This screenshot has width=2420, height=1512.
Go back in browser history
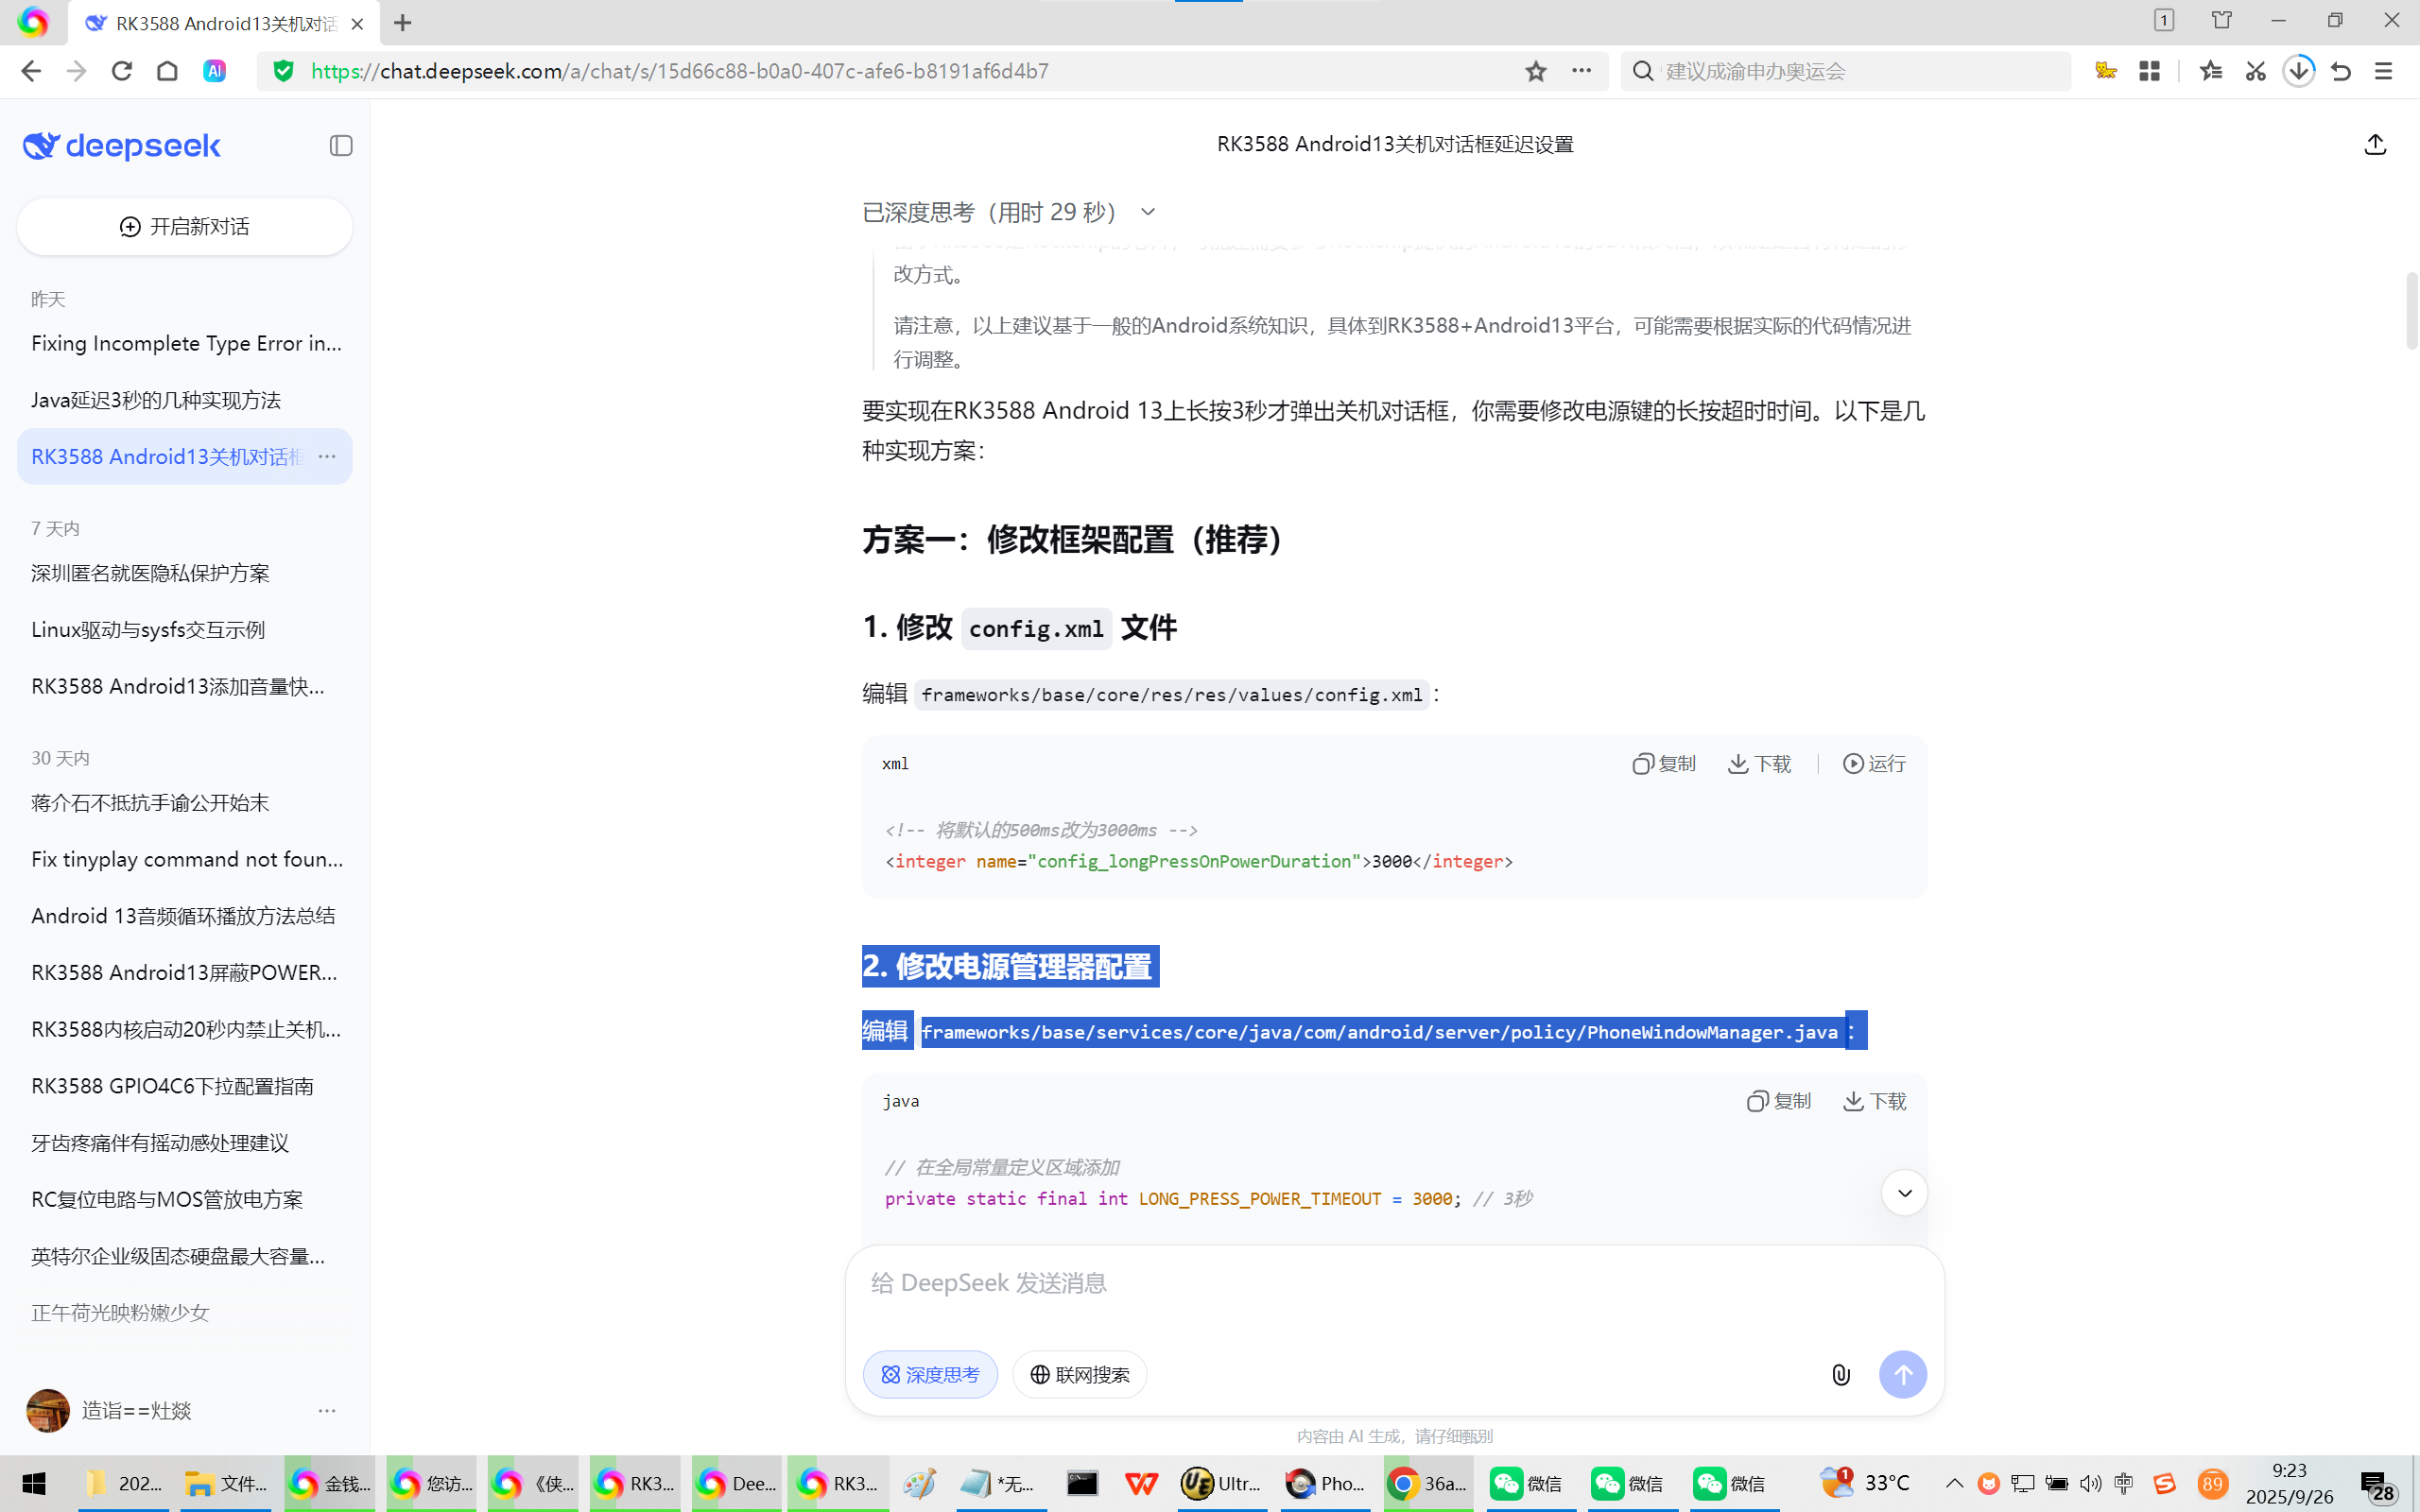click(x=31, y=71)
